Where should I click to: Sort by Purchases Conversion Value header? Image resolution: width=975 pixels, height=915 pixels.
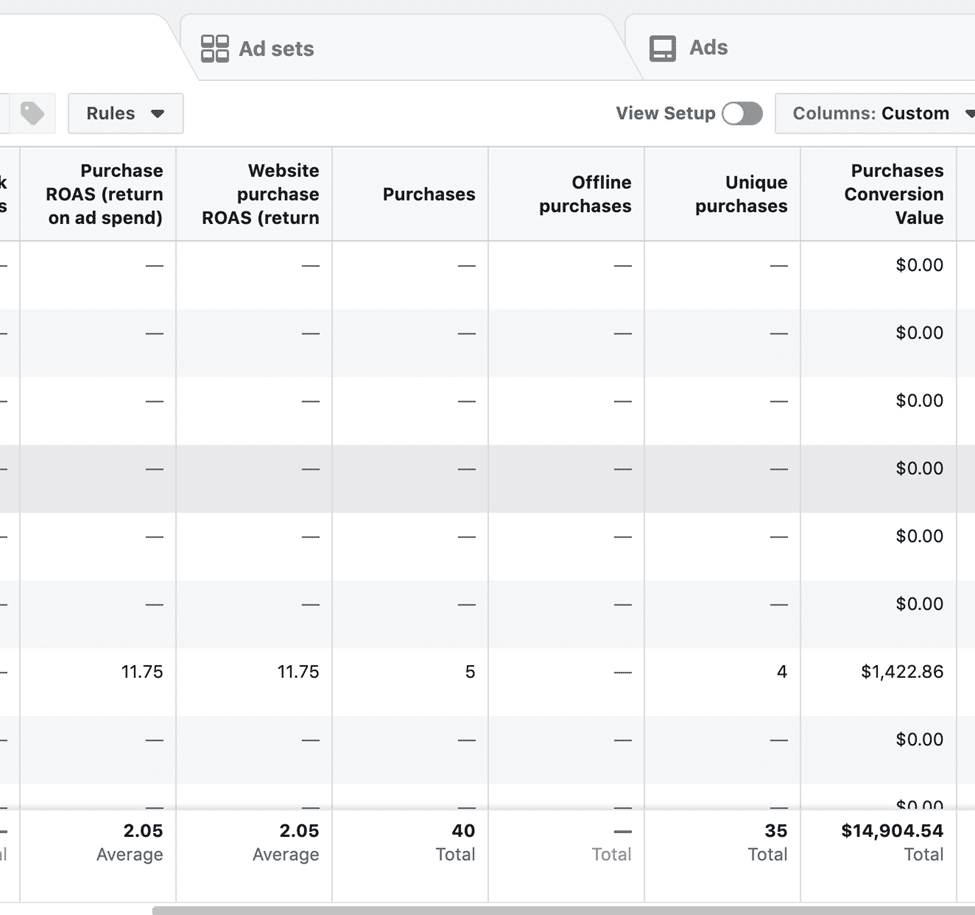coord(879,194)
